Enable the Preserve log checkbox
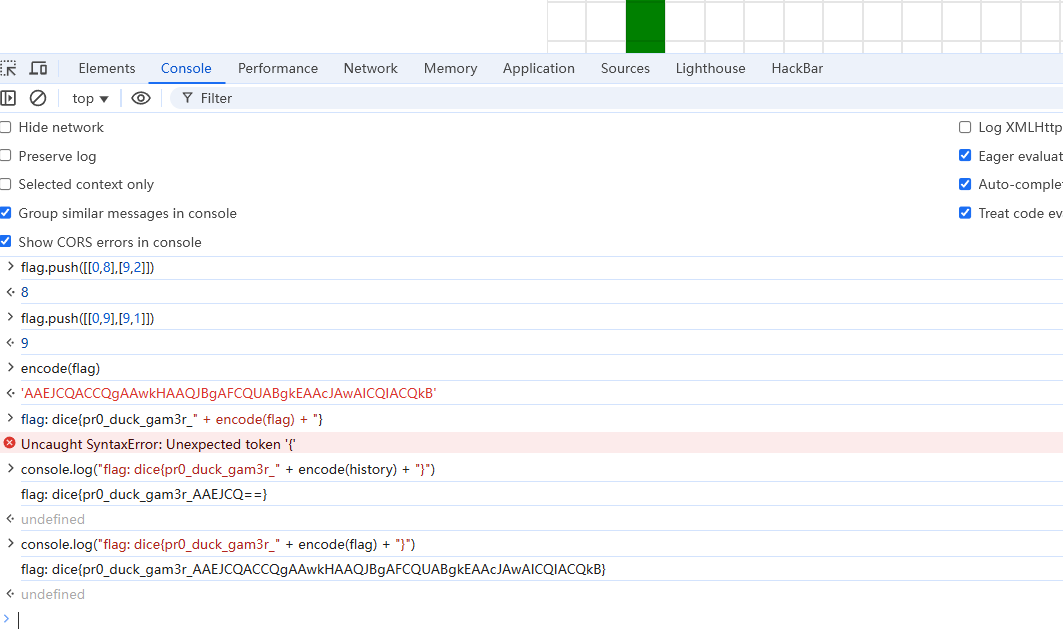 click(x=6, y=156)
